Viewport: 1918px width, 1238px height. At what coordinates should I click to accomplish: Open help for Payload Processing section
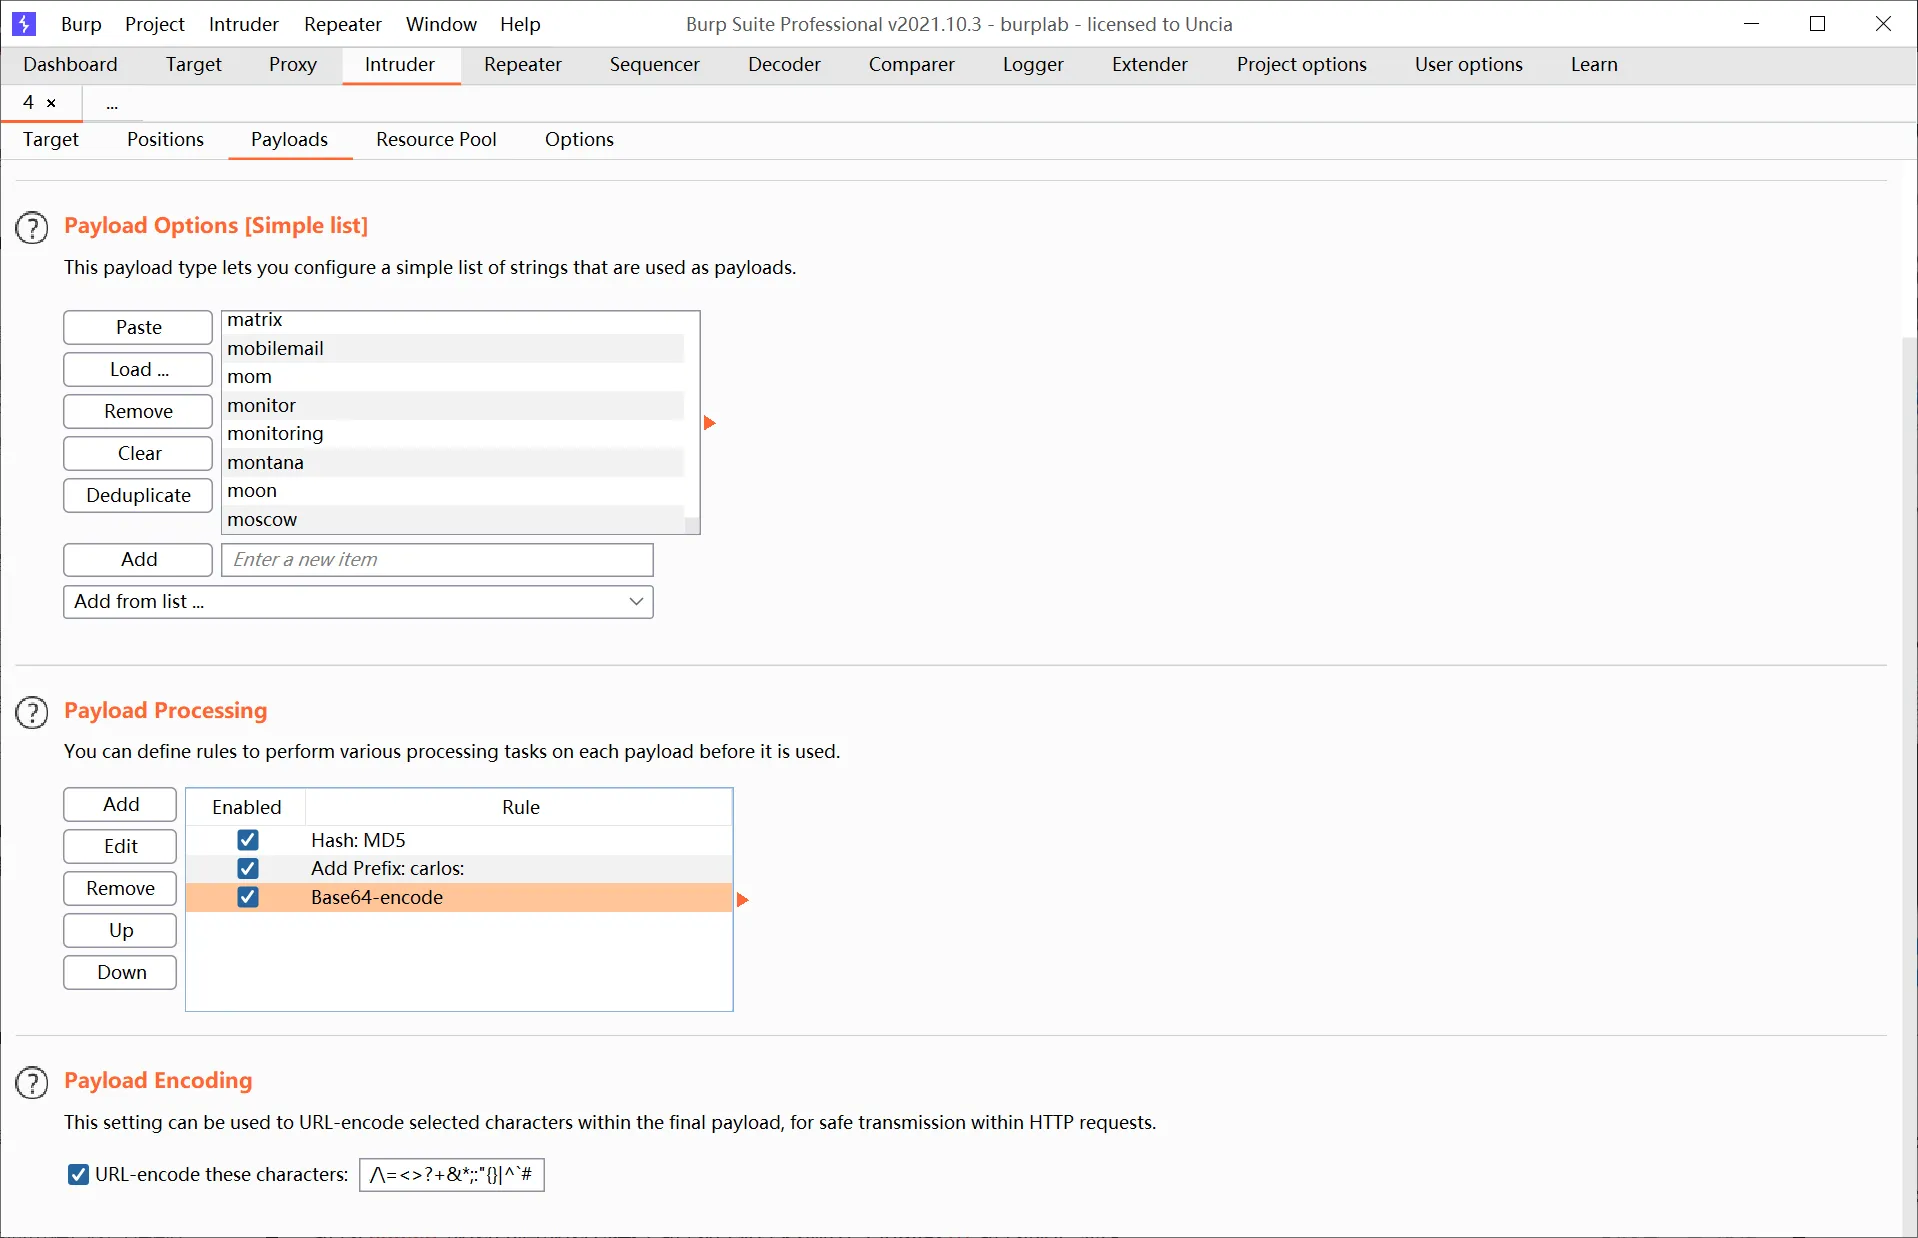[32, 713]
